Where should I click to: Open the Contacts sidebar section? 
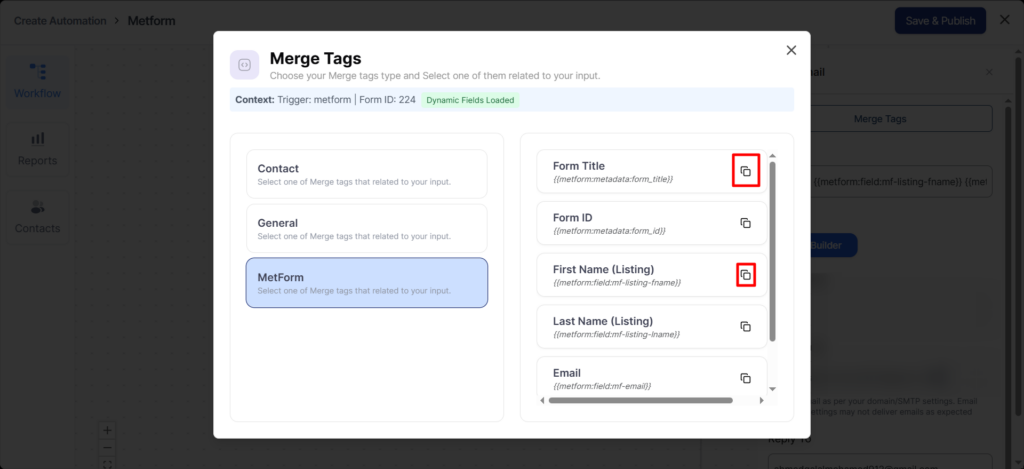click(x=37, y=216)
